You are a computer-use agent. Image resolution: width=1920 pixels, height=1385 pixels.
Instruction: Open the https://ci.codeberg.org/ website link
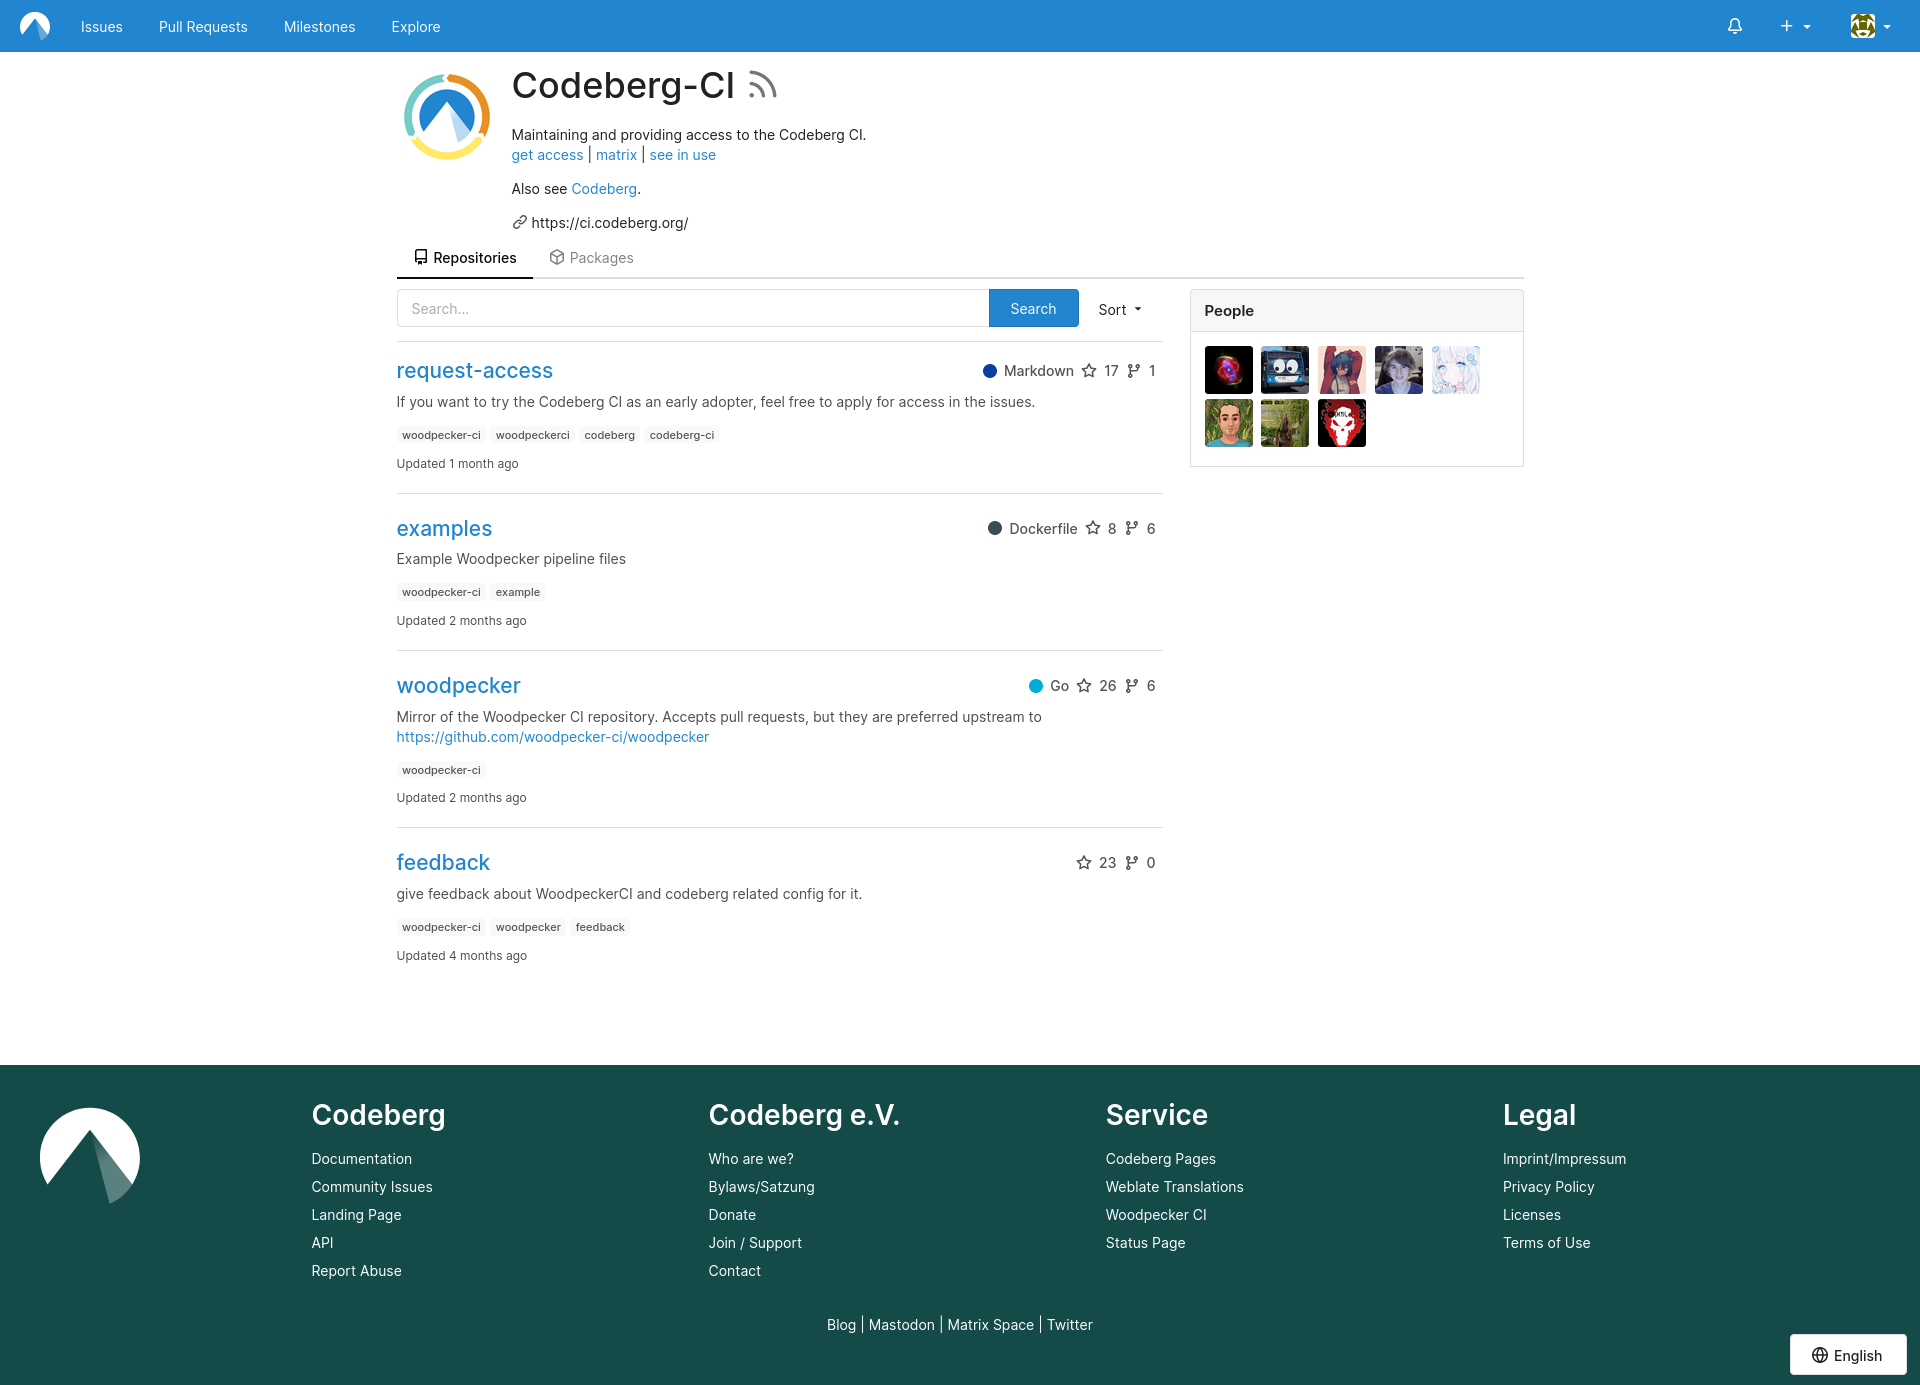610,223
